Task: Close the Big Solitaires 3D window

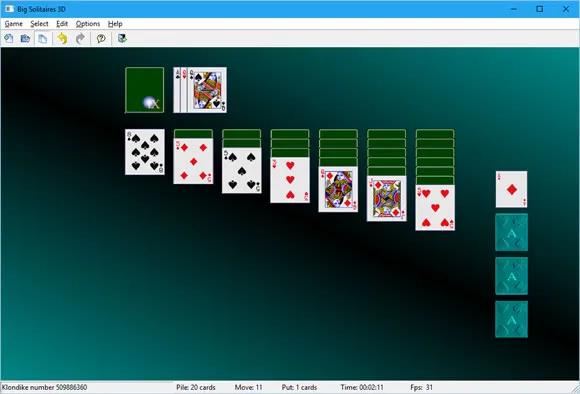Action: [566, 9]
